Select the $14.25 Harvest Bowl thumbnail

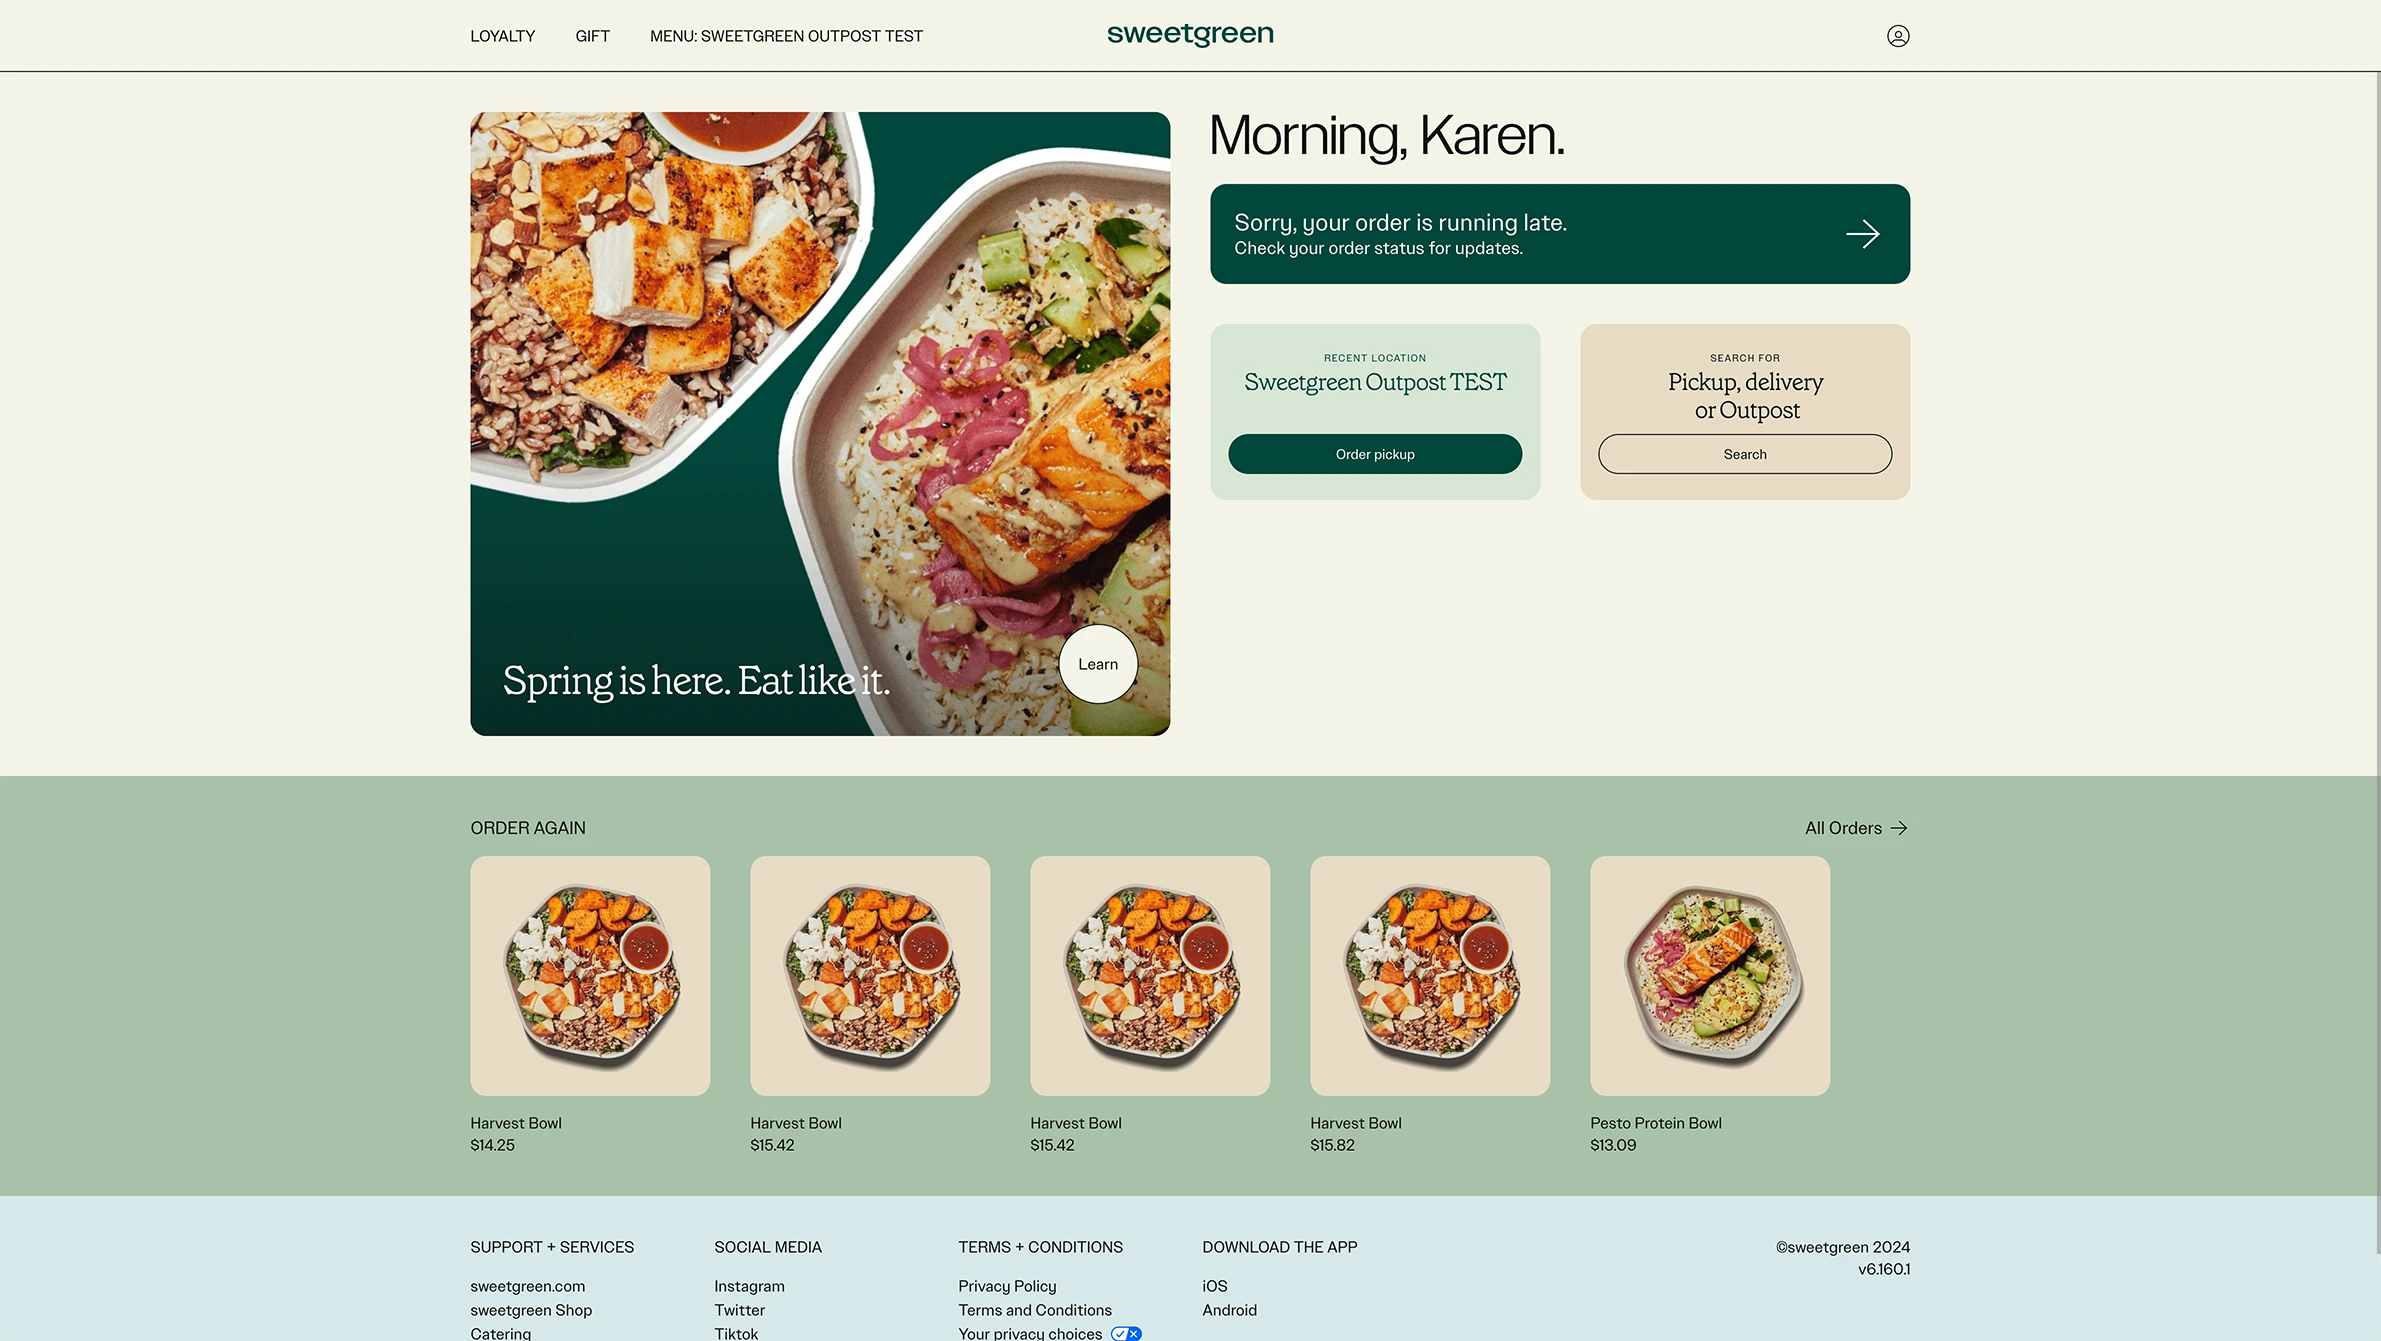pos(590,975)
